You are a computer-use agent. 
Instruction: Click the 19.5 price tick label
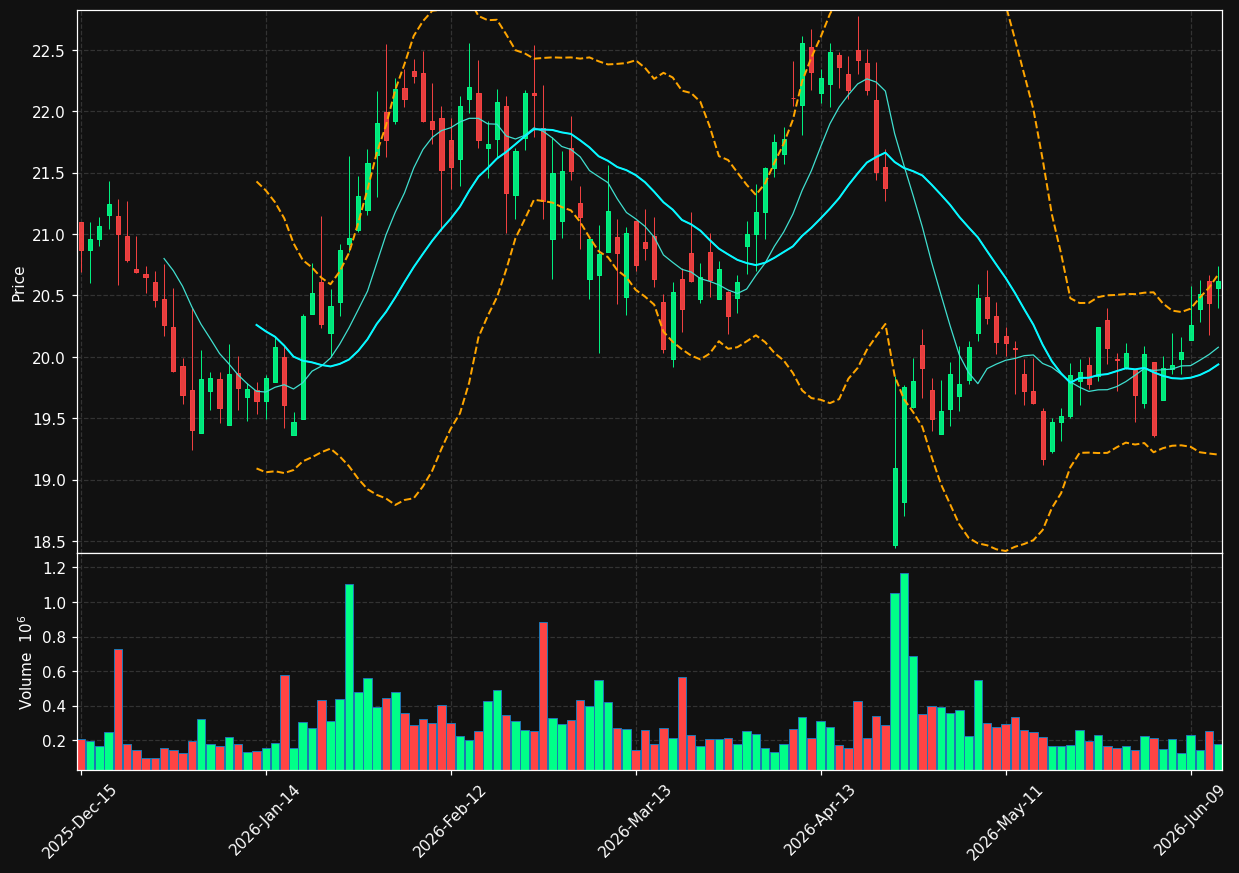(x=49, y=419)
